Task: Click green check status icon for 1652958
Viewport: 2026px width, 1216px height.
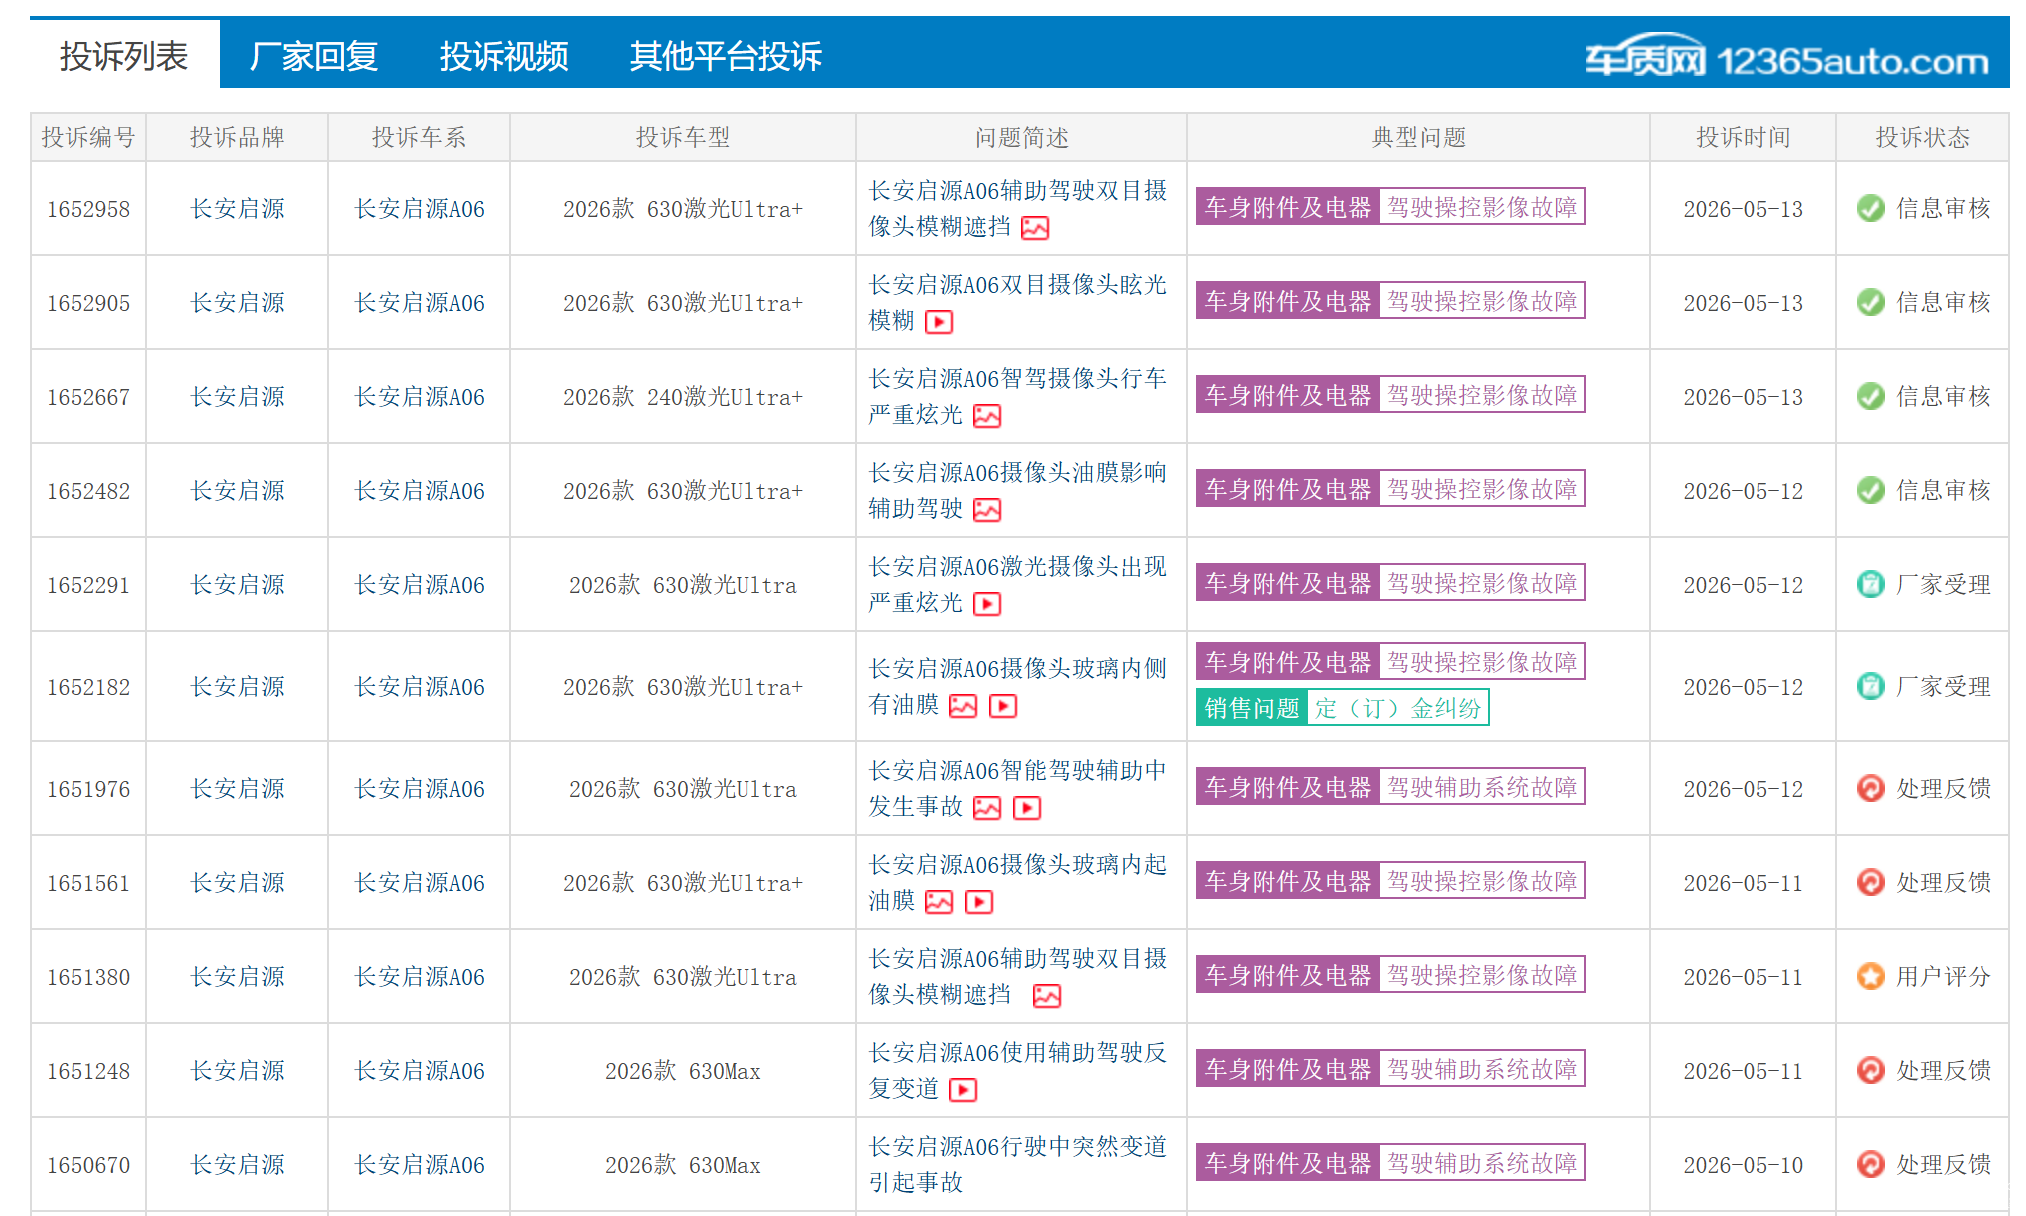Action: [1870, 208]
